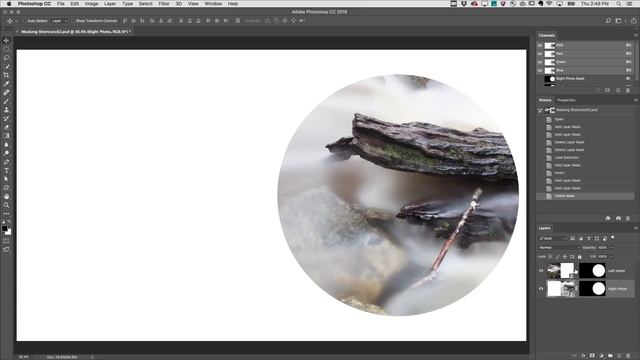Select the Lasso tool
Viewport: 640px width, 360px height.
(x=6, y=58)
